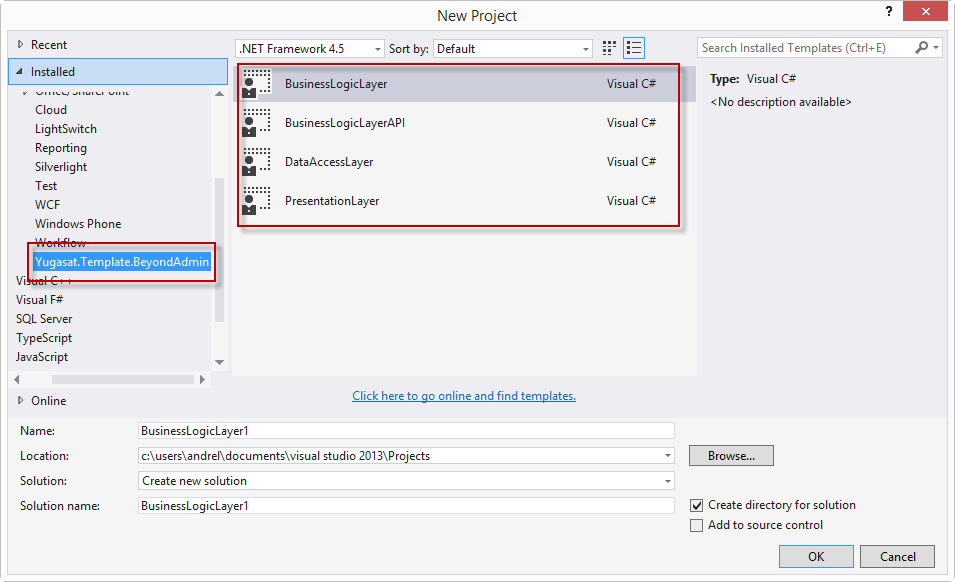This screenshot has height=582, width=955.
Task: Expand the Online templates section
Action: [x=20, y=400]
